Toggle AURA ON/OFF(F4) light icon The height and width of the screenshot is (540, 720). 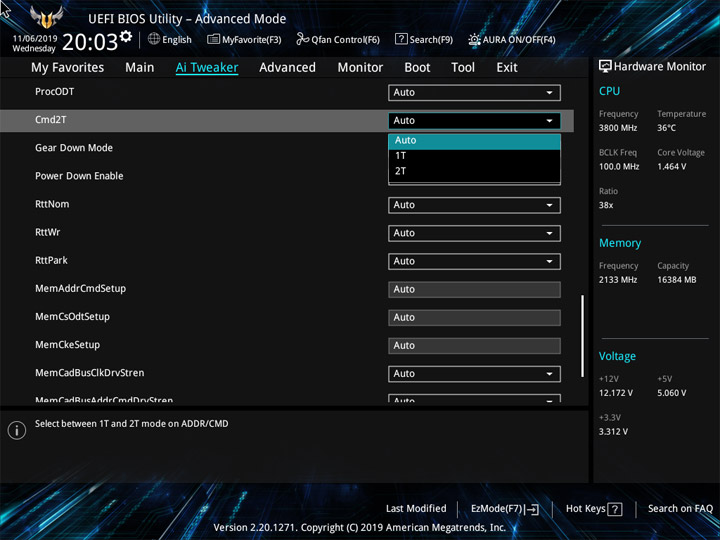474,39
